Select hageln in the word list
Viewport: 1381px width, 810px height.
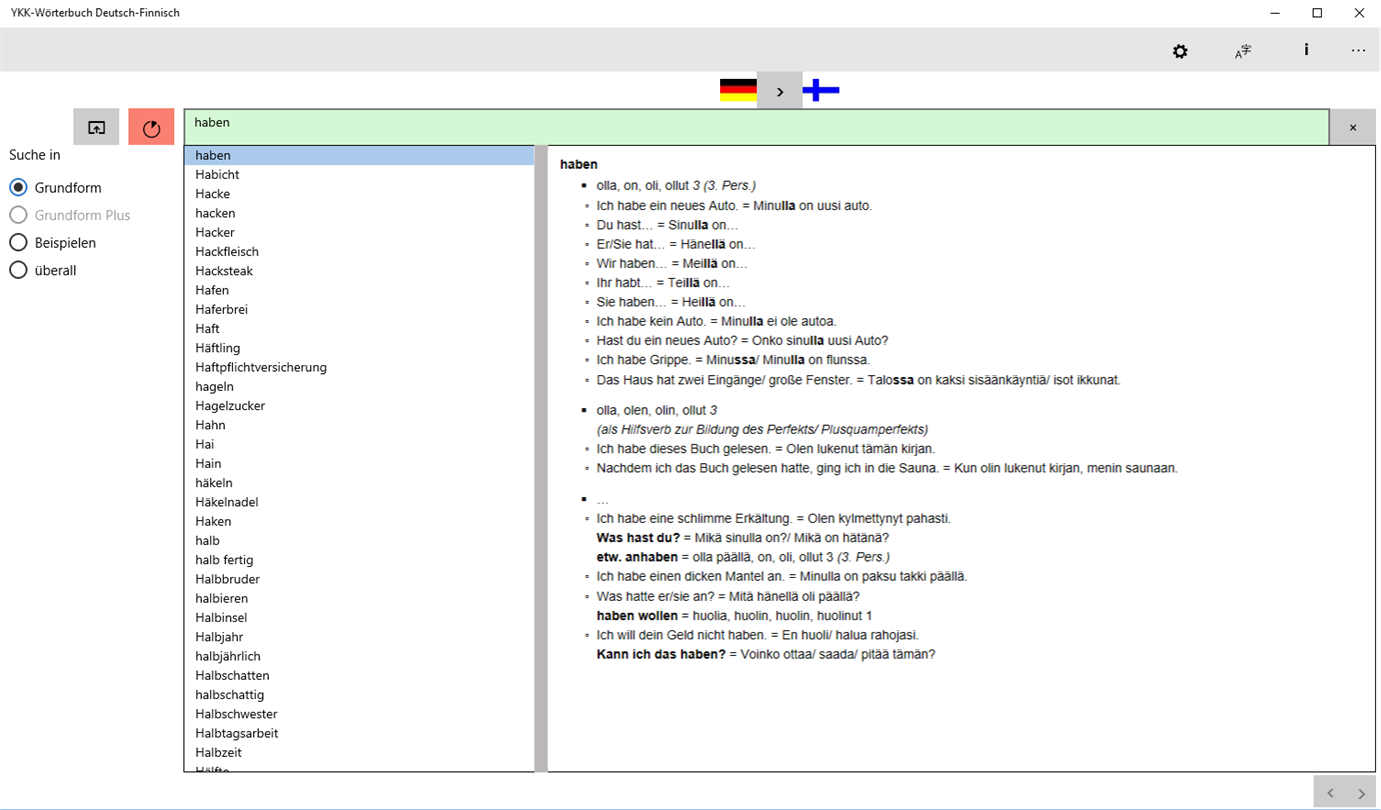tap(360, 386)
